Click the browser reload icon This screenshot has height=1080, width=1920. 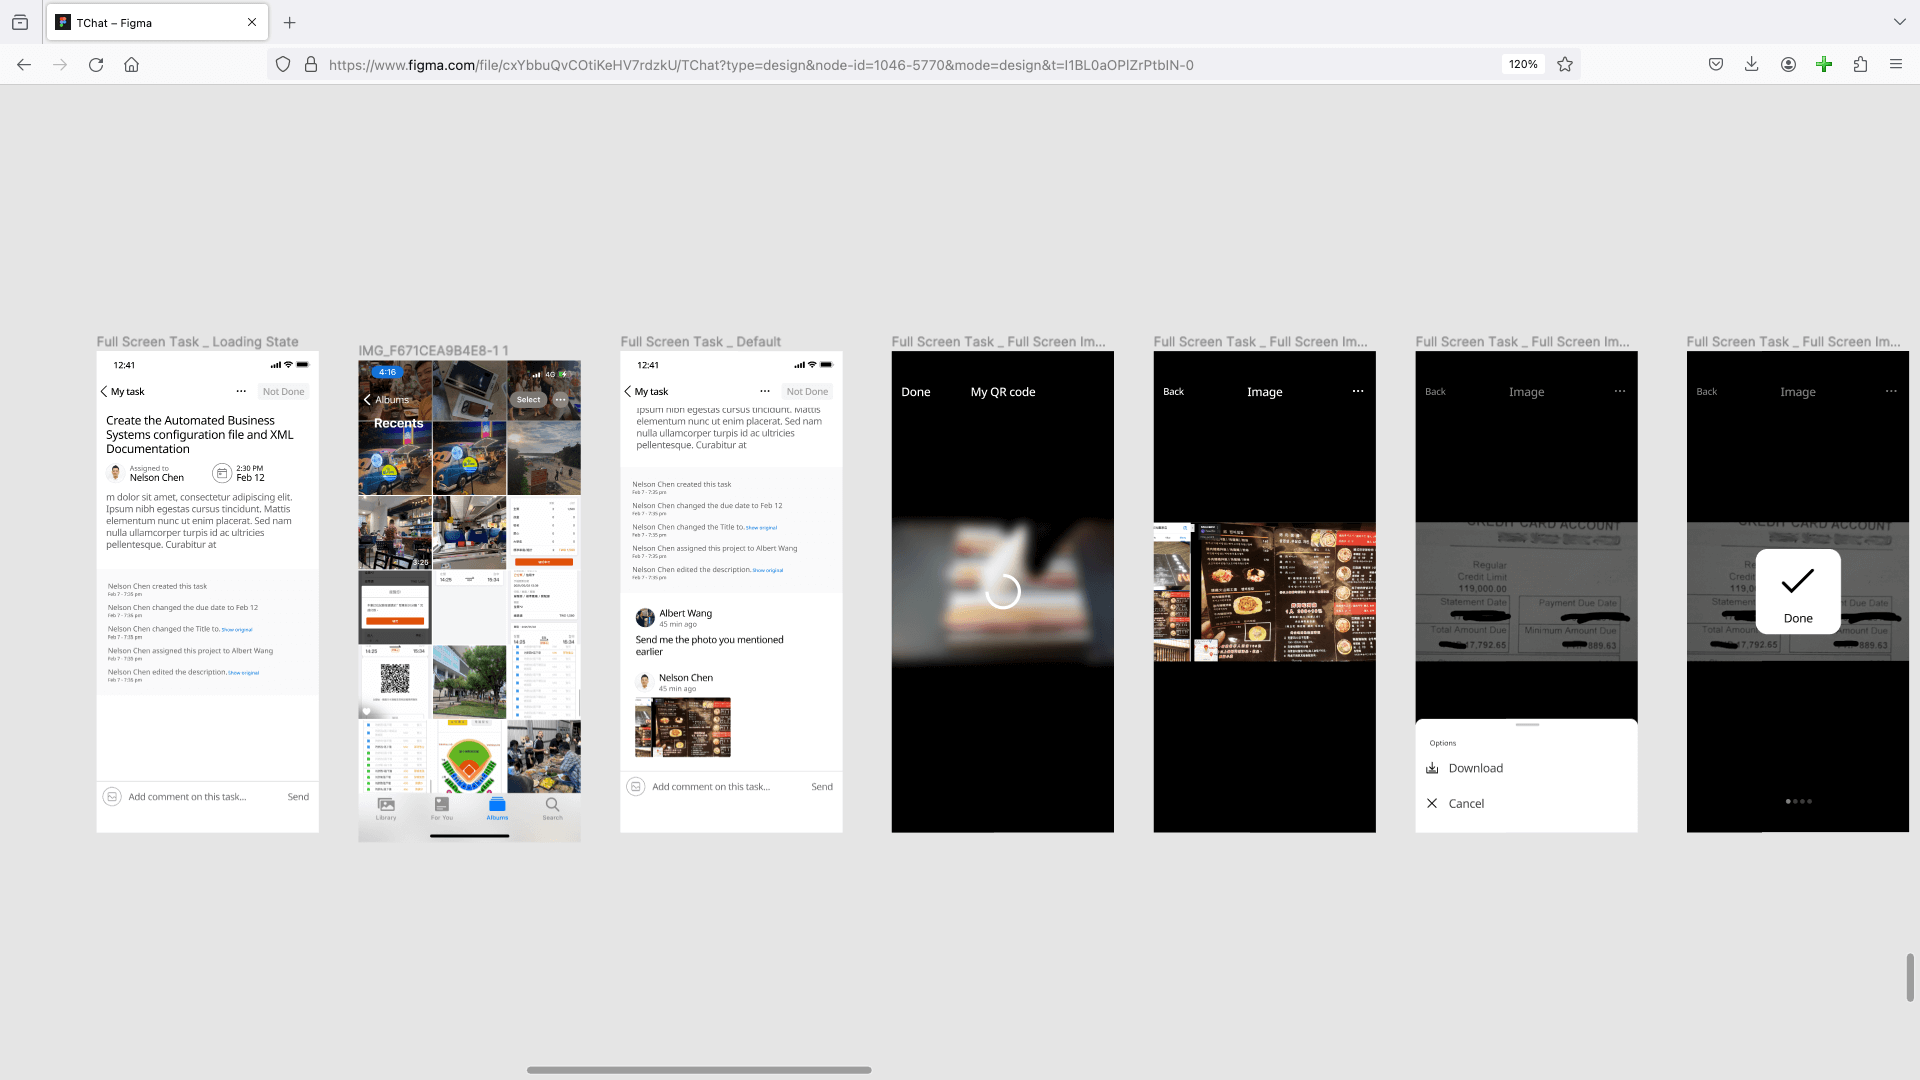pyautogui.click(x=96, y=65)
